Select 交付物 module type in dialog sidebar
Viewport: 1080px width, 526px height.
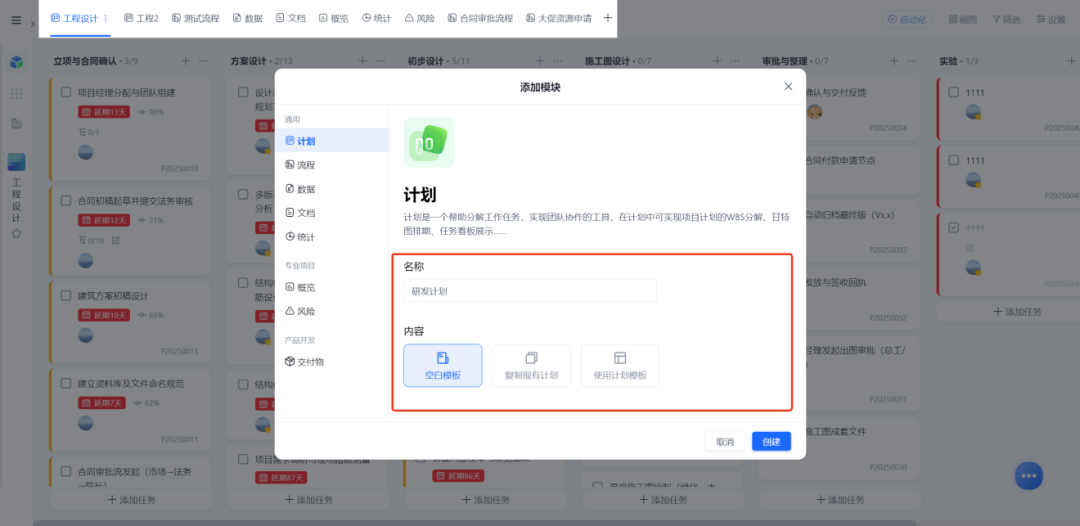[x=331, y=361]
